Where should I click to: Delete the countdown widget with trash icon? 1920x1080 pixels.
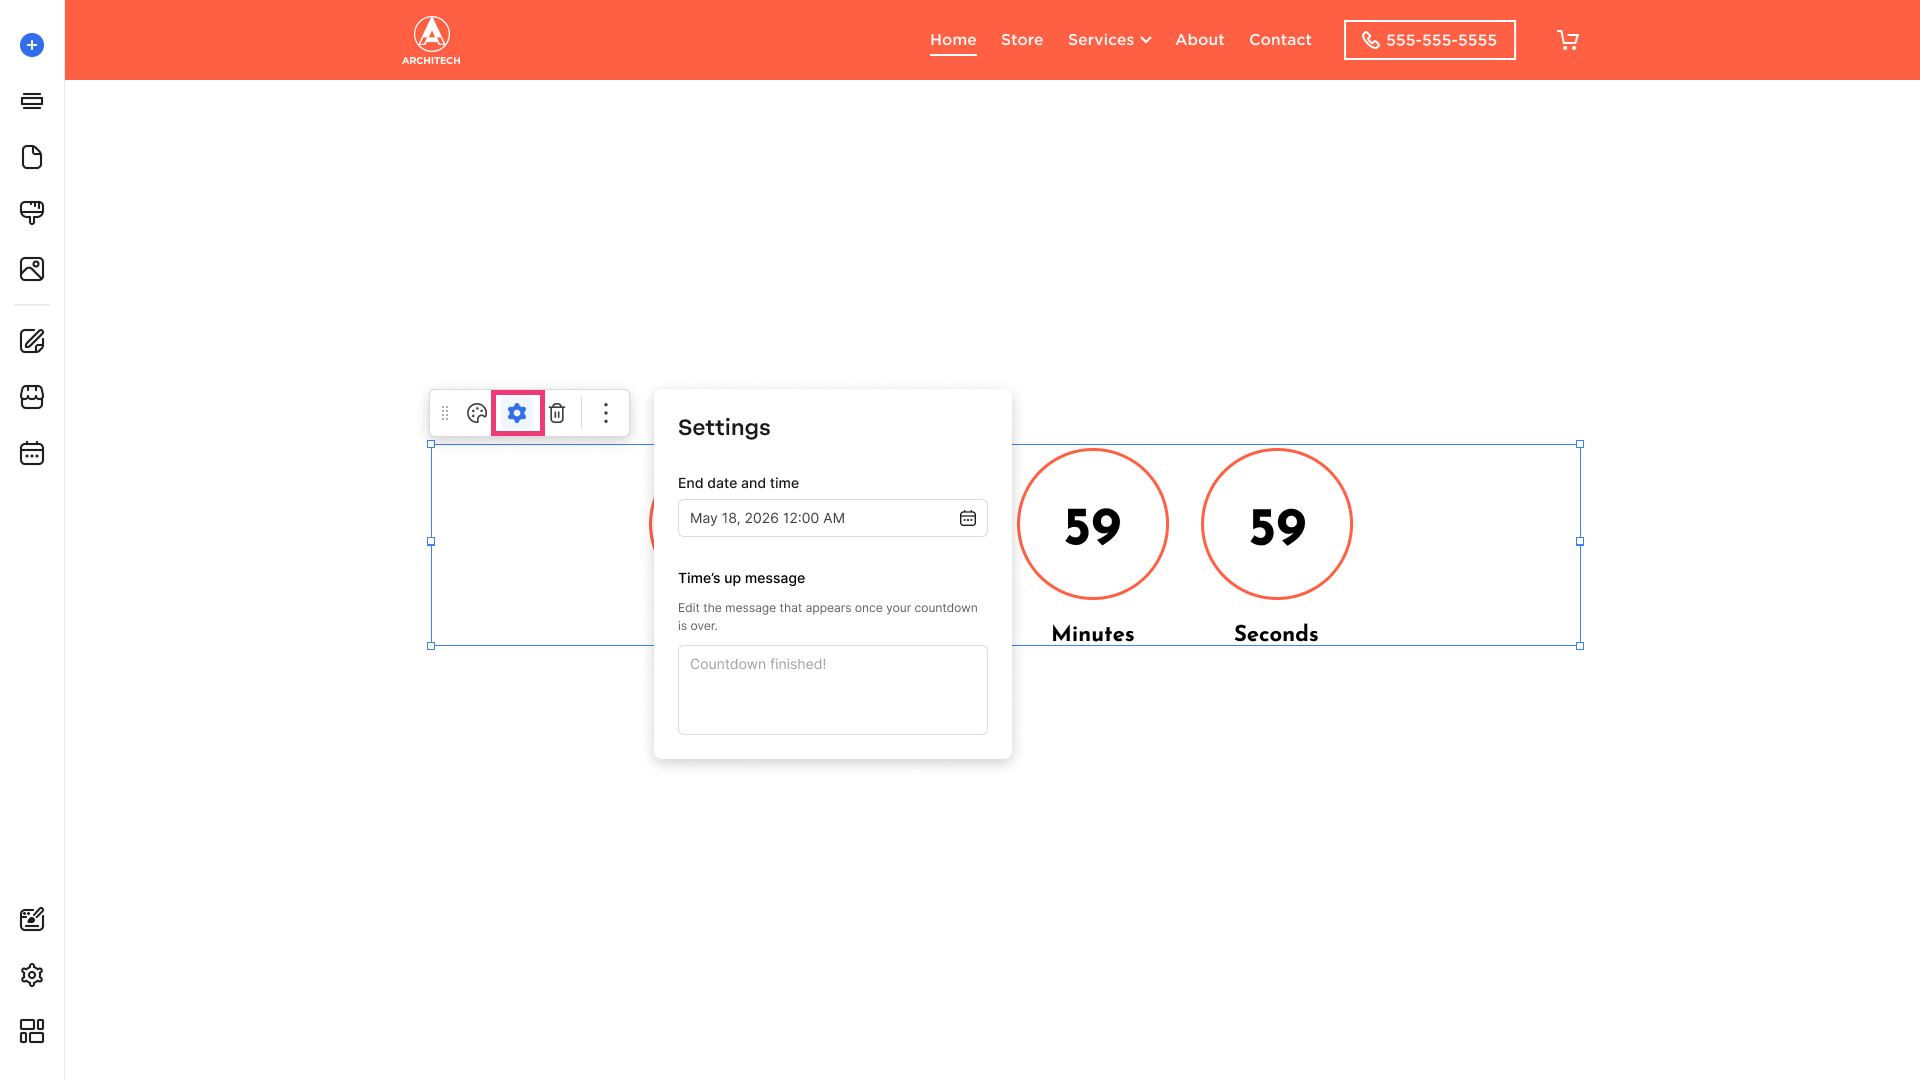click(x=557, y=413)
